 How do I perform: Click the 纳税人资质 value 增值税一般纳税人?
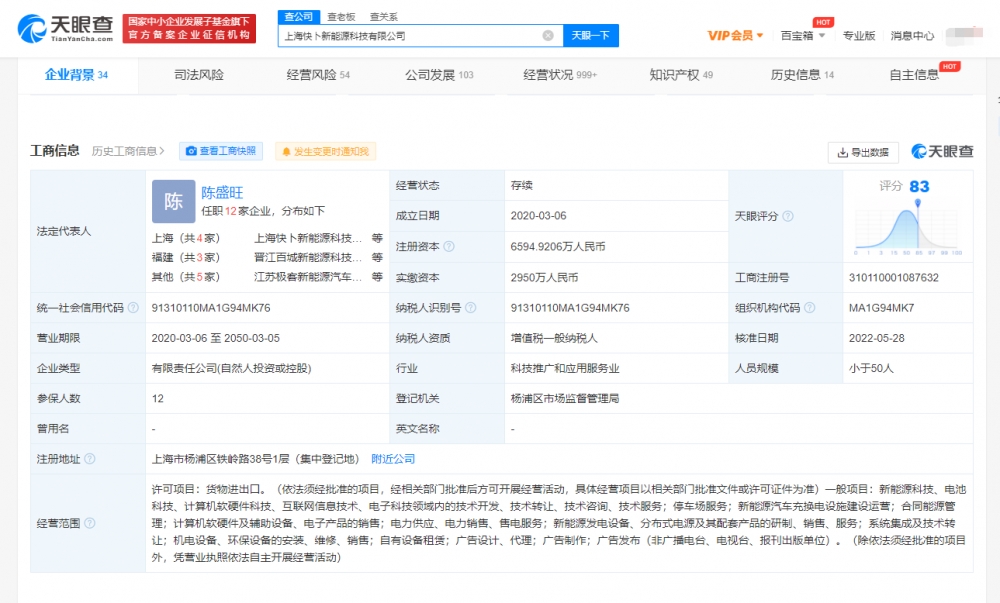pyautogui.click(x=554, y=338)
